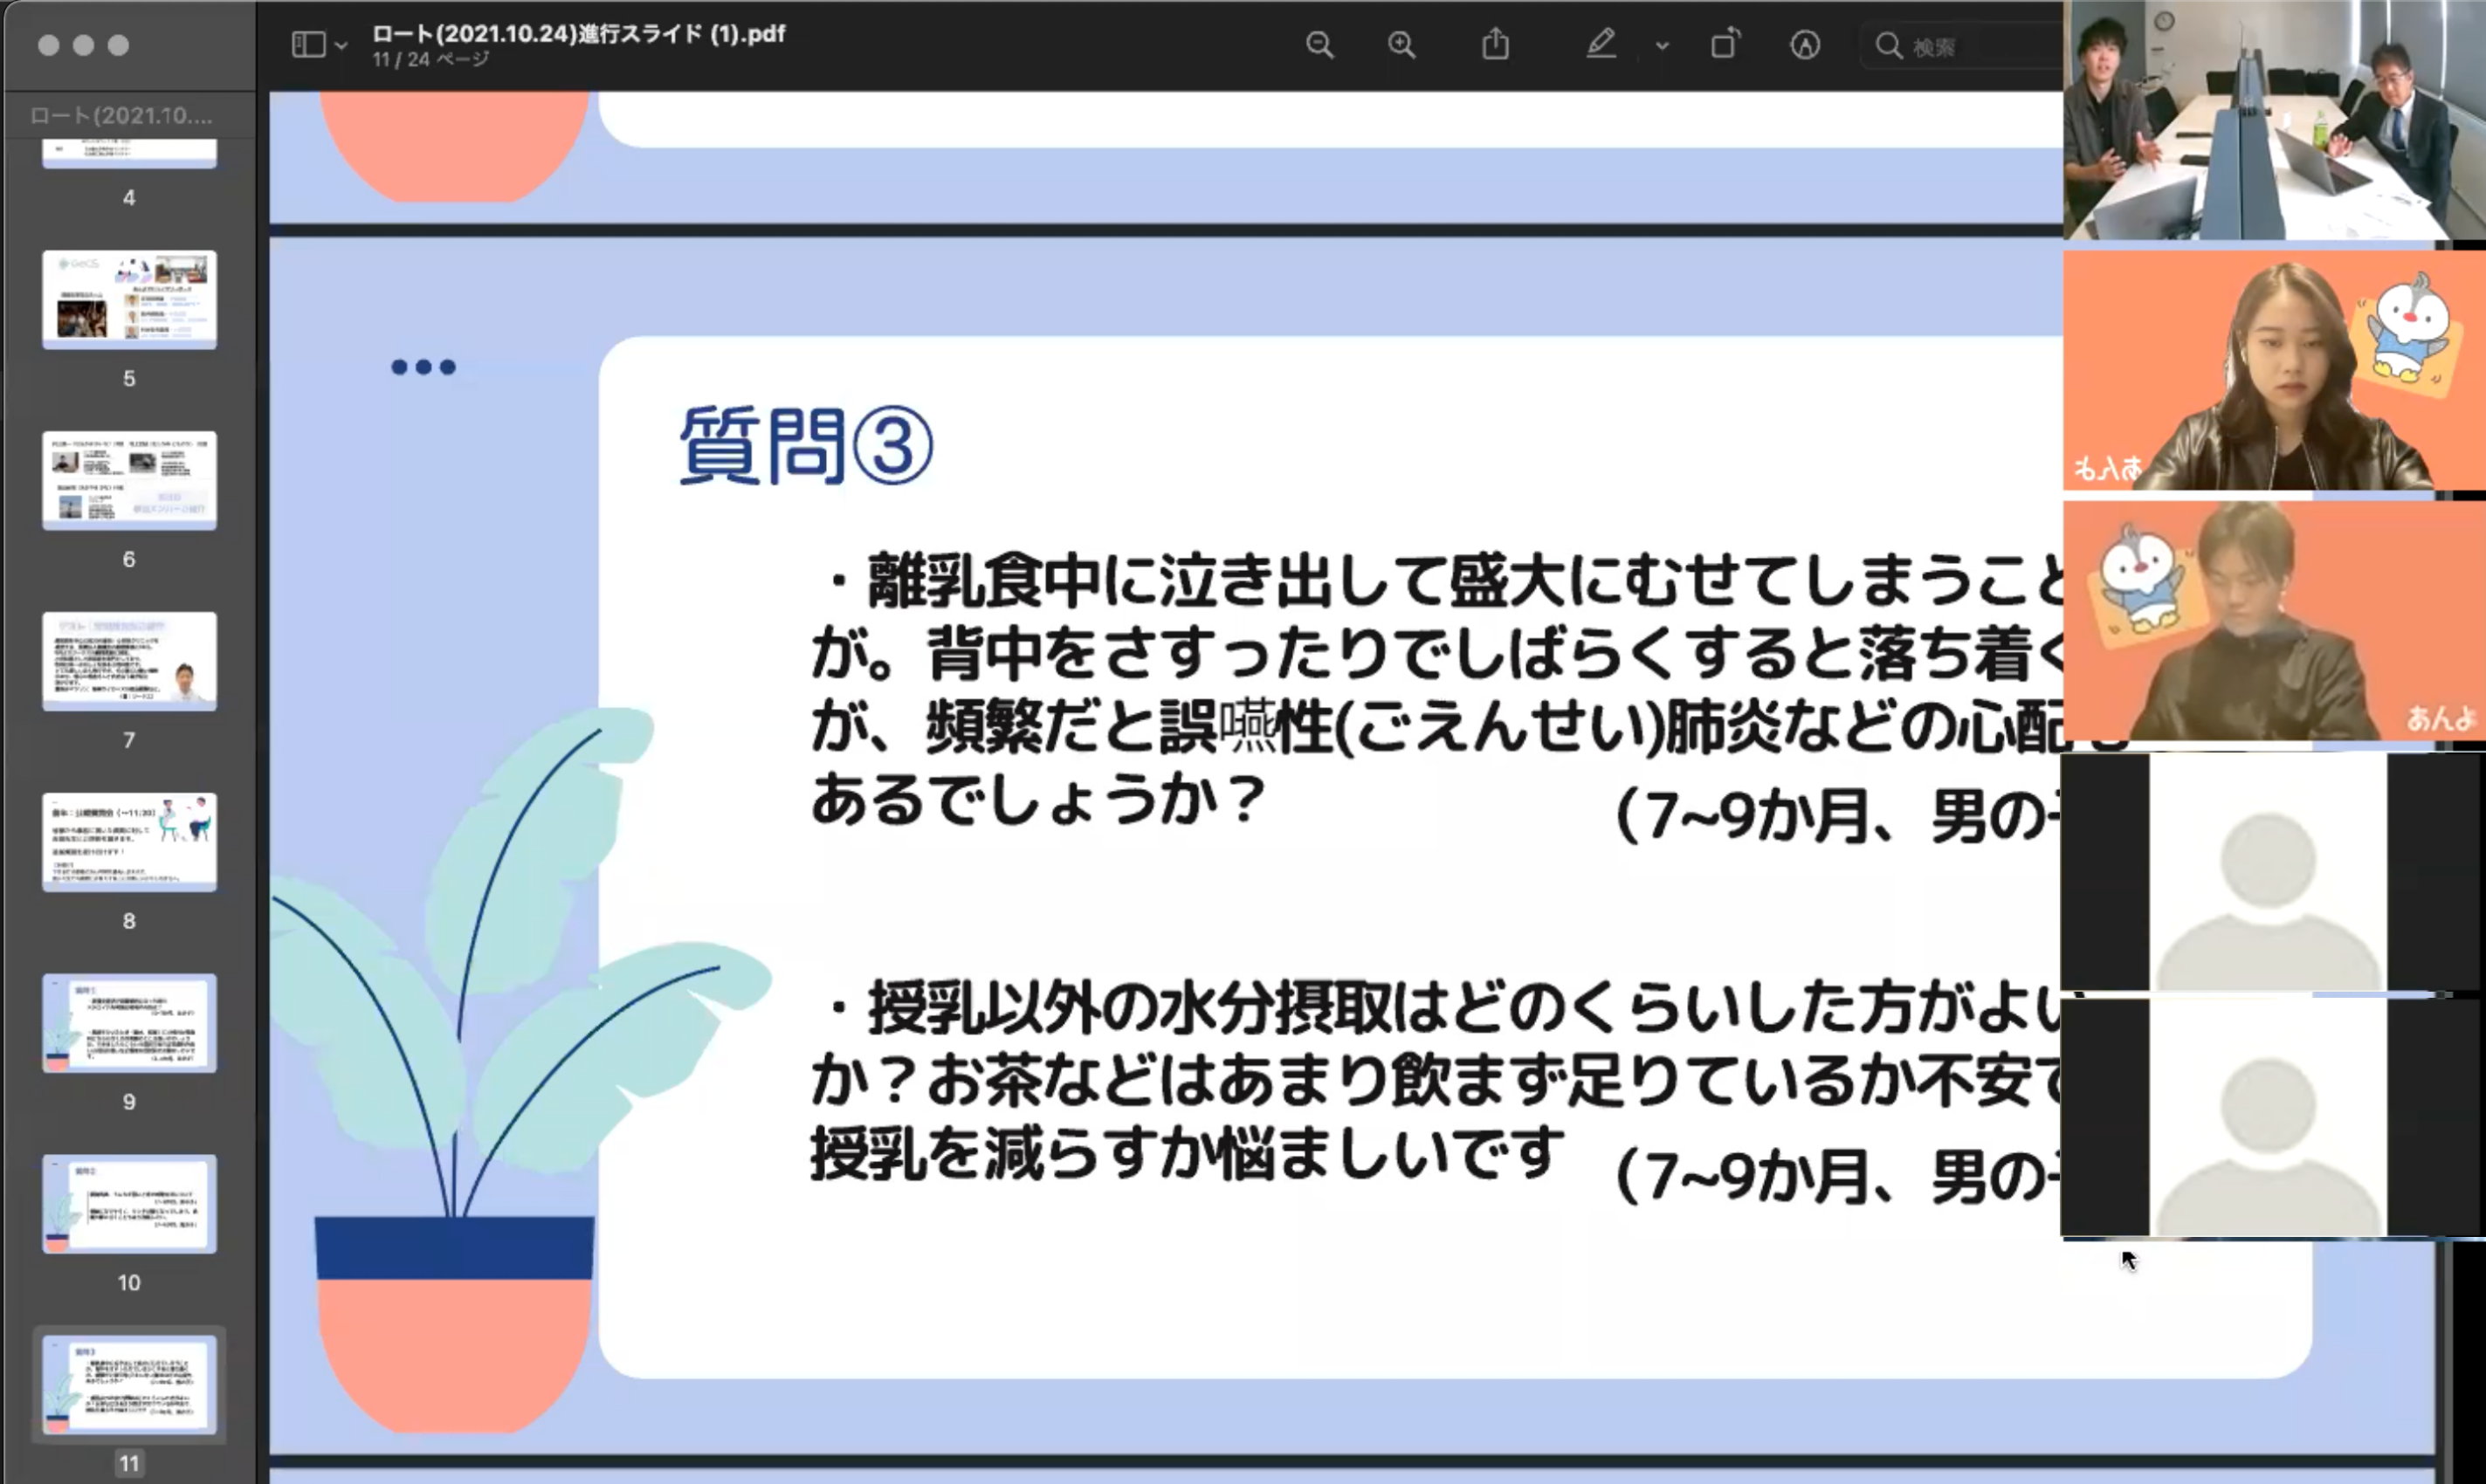Toggle the sidebar view button
Screen dimensions: 2486x1484
click(x=308, y=45)
